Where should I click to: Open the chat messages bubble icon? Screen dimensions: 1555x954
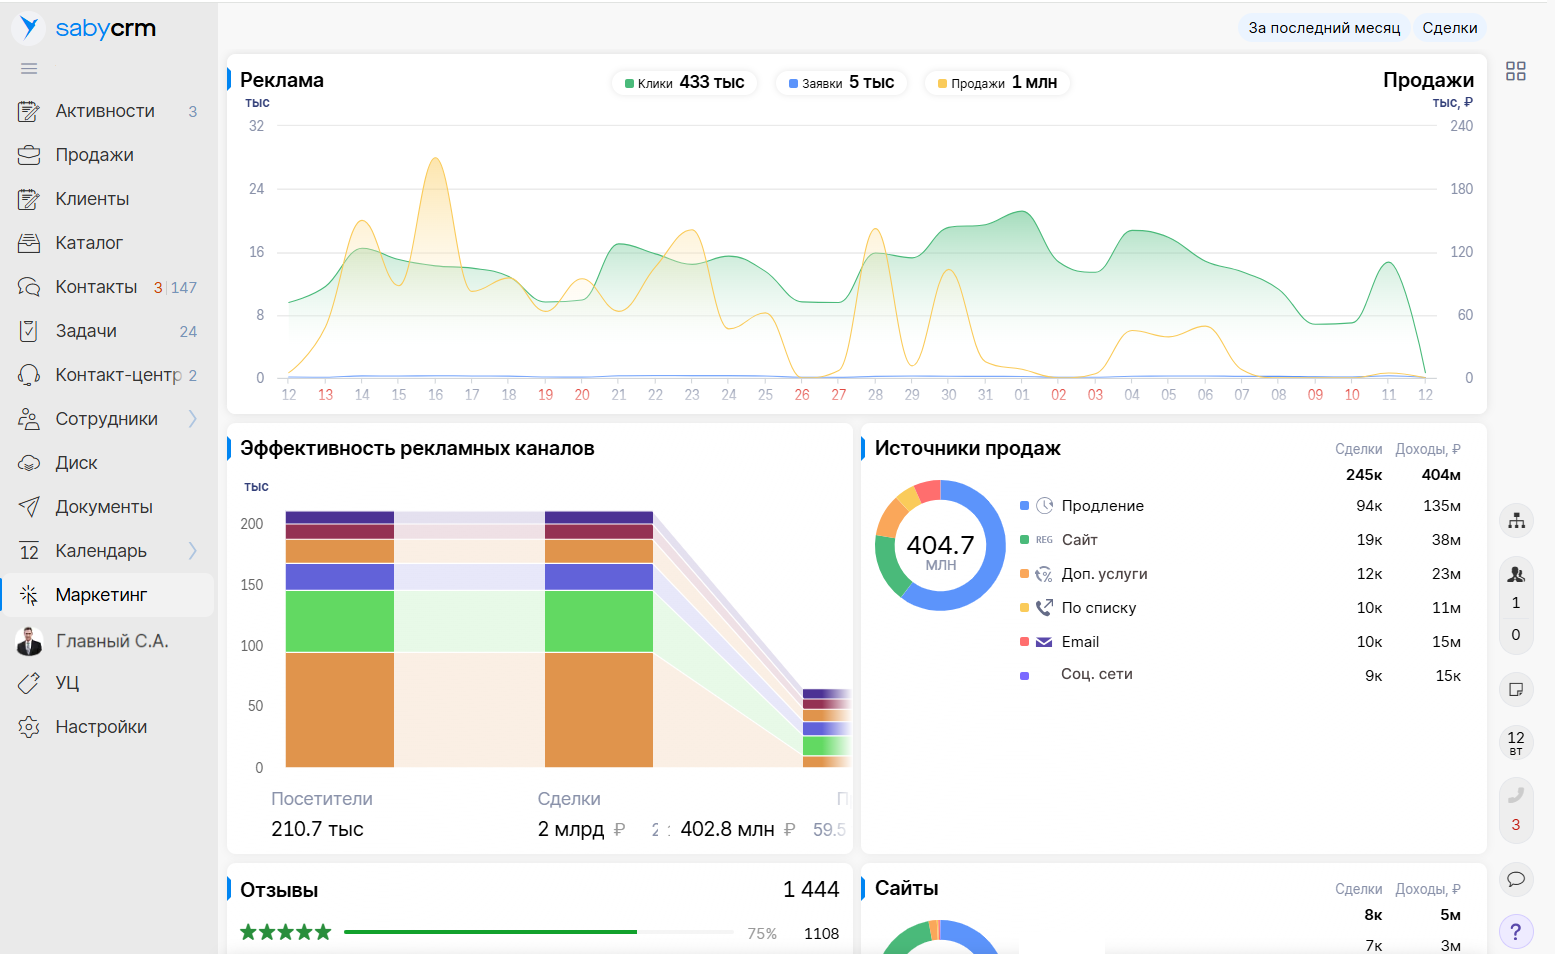(x=1516, y=879)
